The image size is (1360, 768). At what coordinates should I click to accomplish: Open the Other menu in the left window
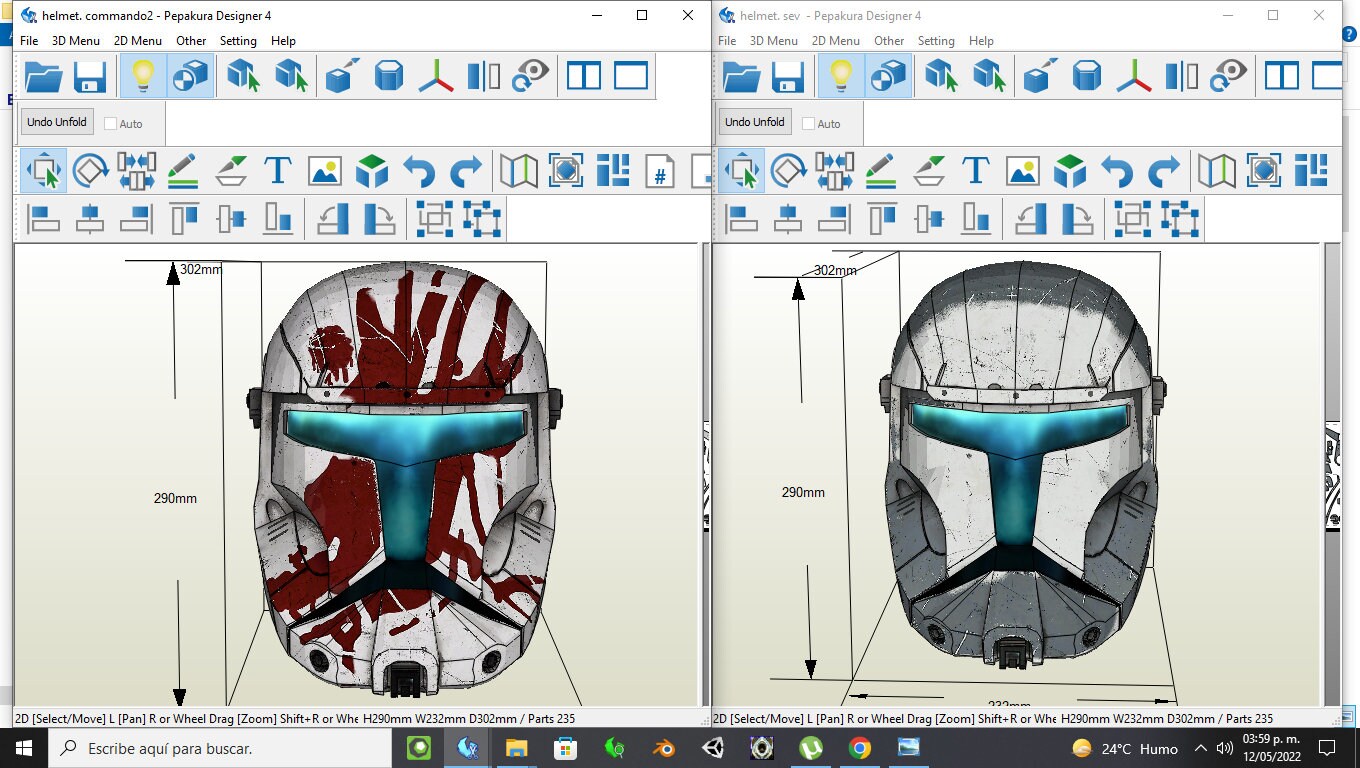pyautogui.click(x=191, y=41)
